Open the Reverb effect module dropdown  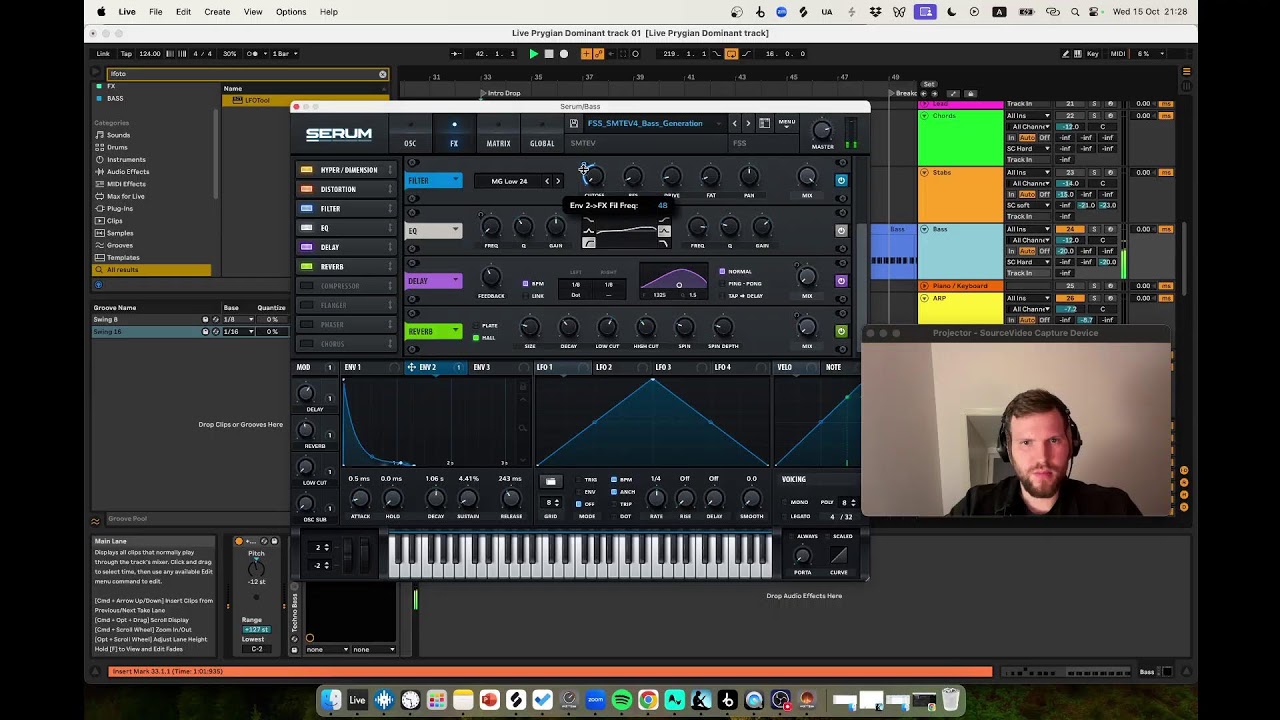455,331
